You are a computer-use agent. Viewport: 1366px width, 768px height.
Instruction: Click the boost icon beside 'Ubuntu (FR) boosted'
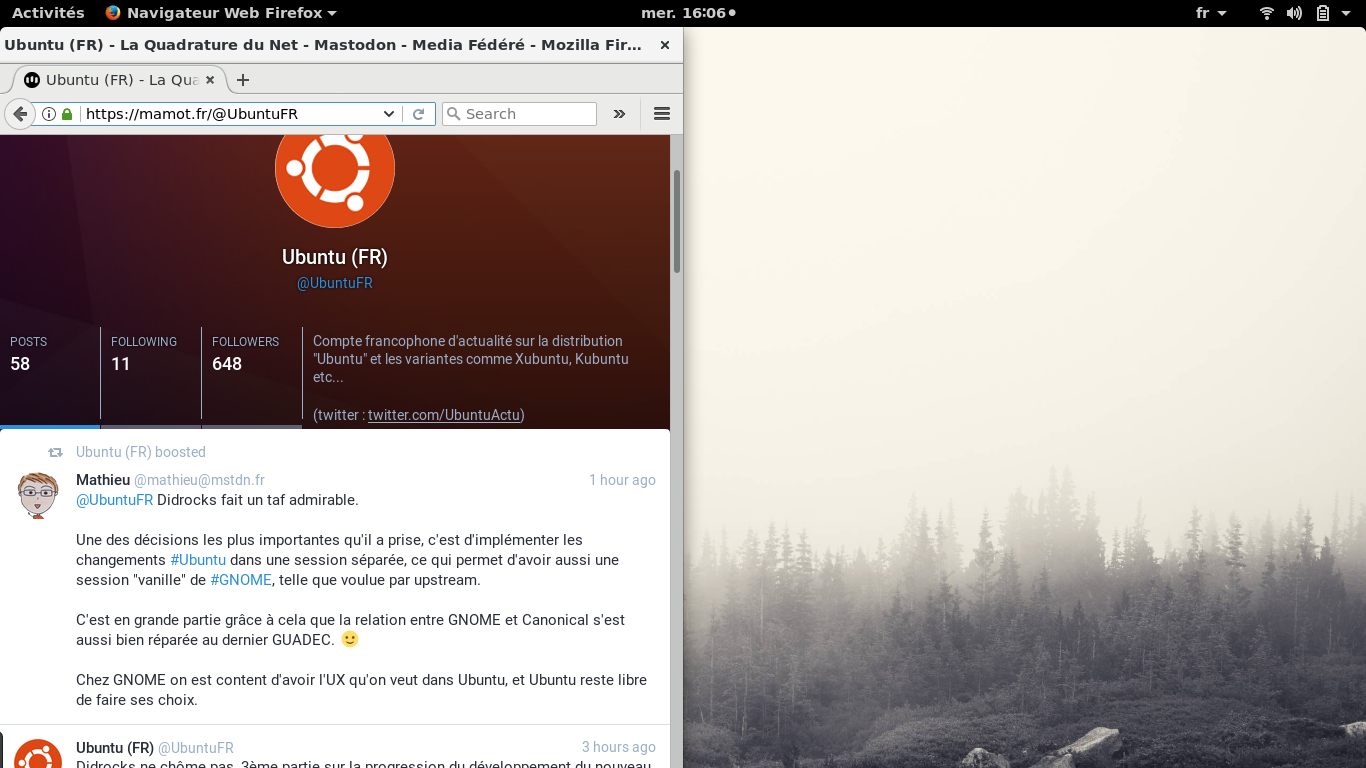[56, 452]
